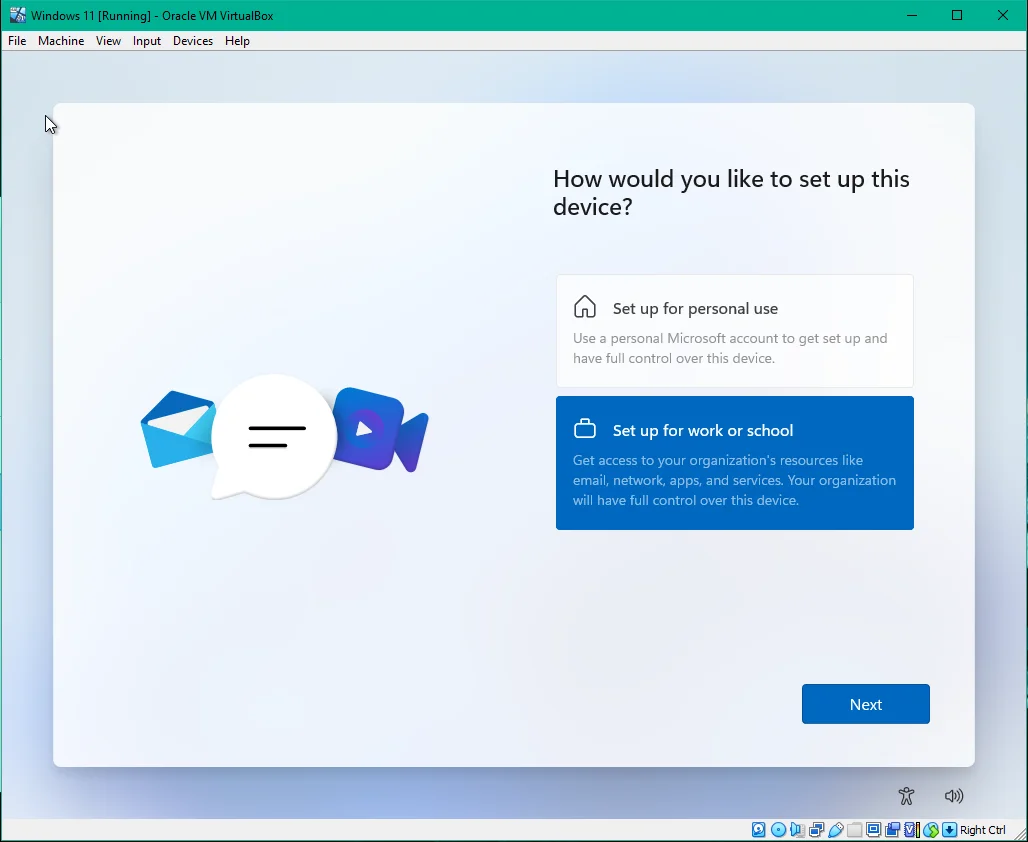Click the keyboard capture arrow icon
The image size is (1028, 842).
(949, 830)
